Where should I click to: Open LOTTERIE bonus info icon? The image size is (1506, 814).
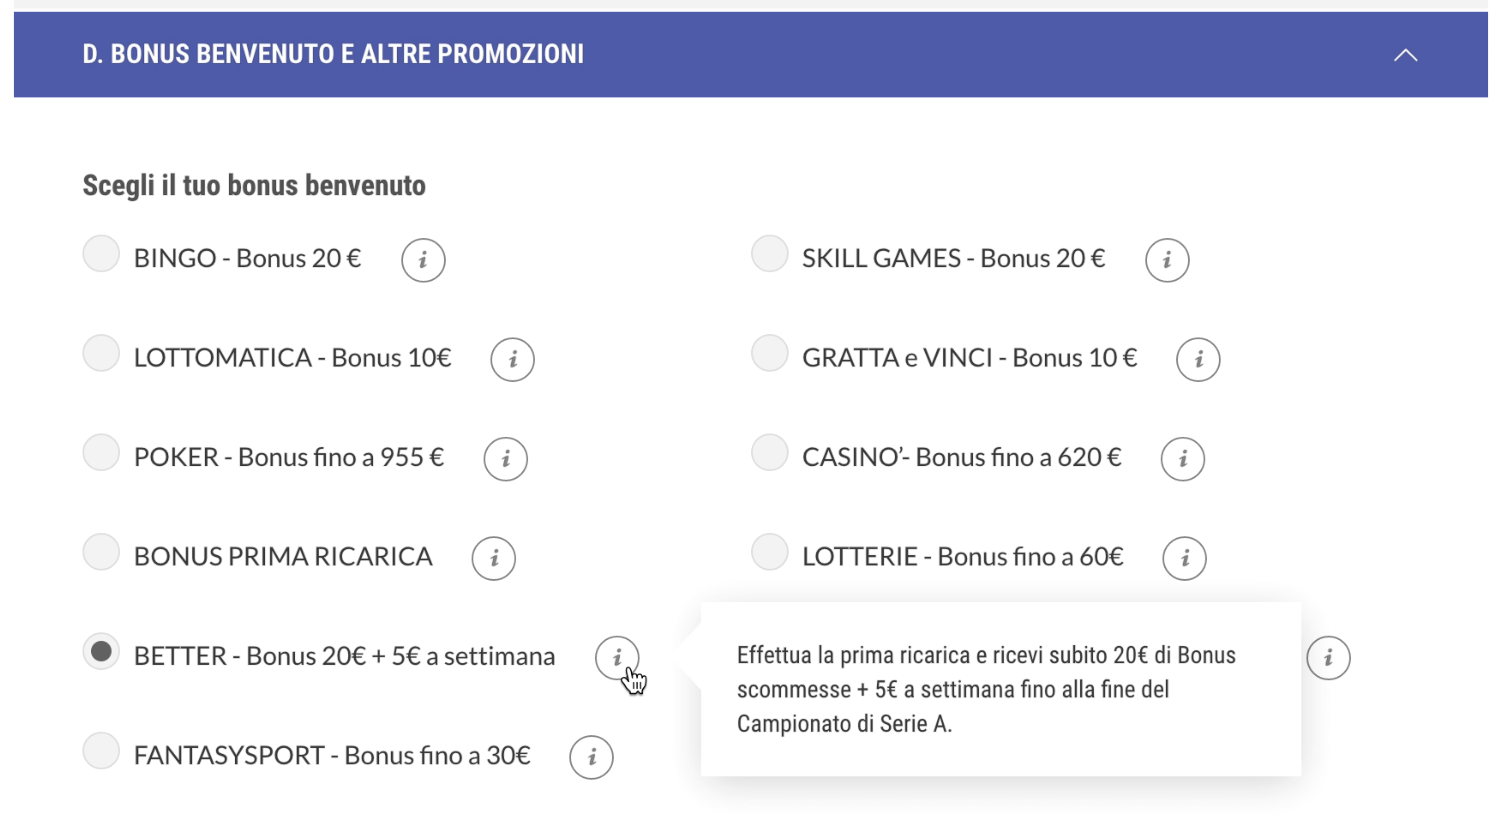pos(1184,558)
